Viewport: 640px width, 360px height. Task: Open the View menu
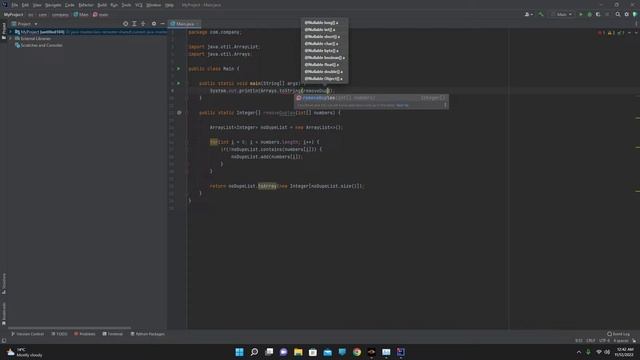click(37, 5)
